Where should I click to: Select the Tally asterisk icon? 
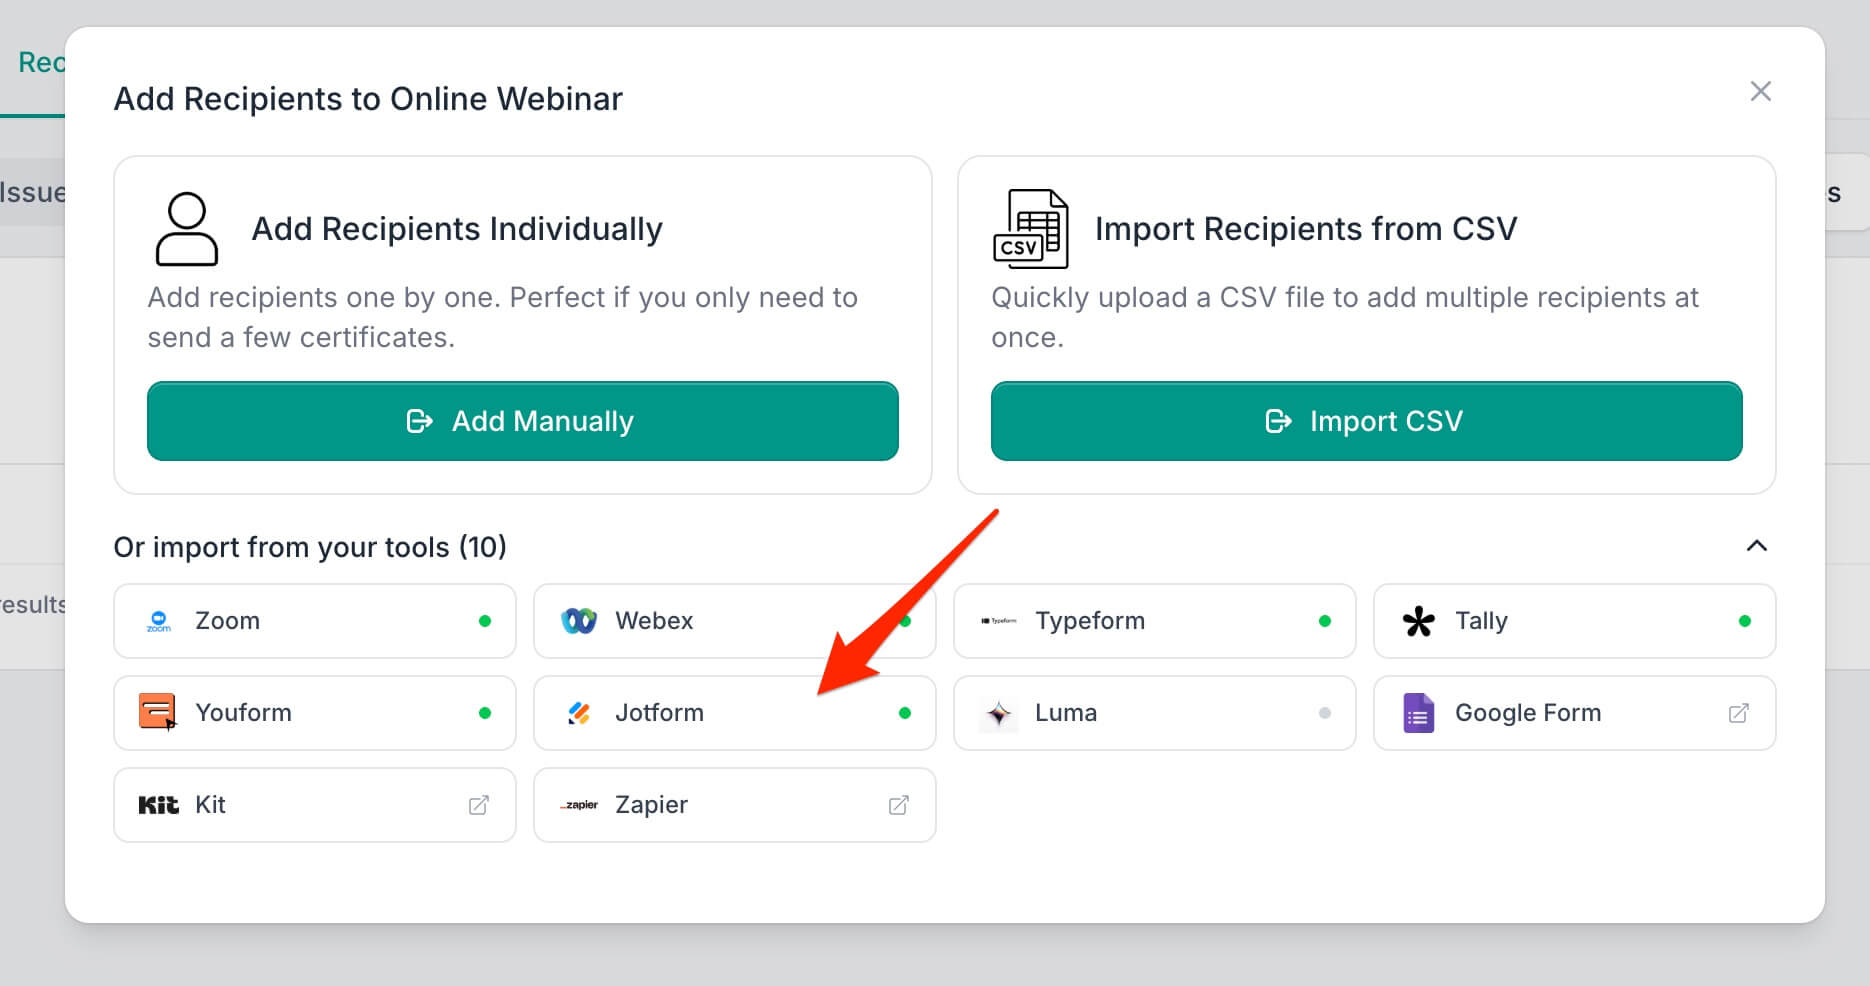coord(1419,621)
